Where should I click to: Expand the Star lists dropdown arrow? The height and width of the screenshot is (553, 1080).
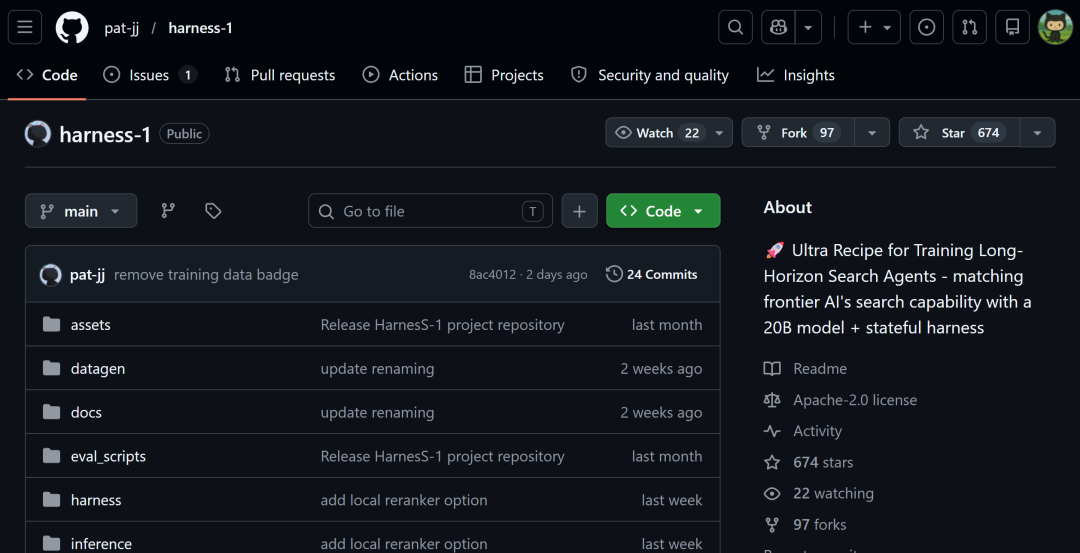[x=1037, y=133]
